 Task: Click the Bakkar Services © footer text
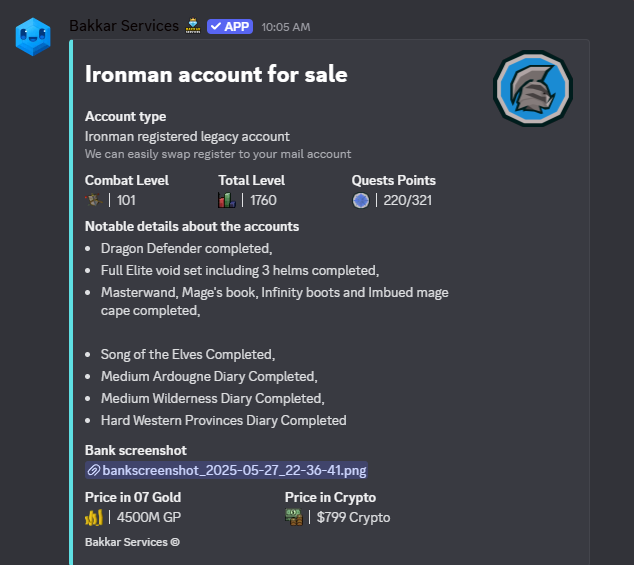132,542
